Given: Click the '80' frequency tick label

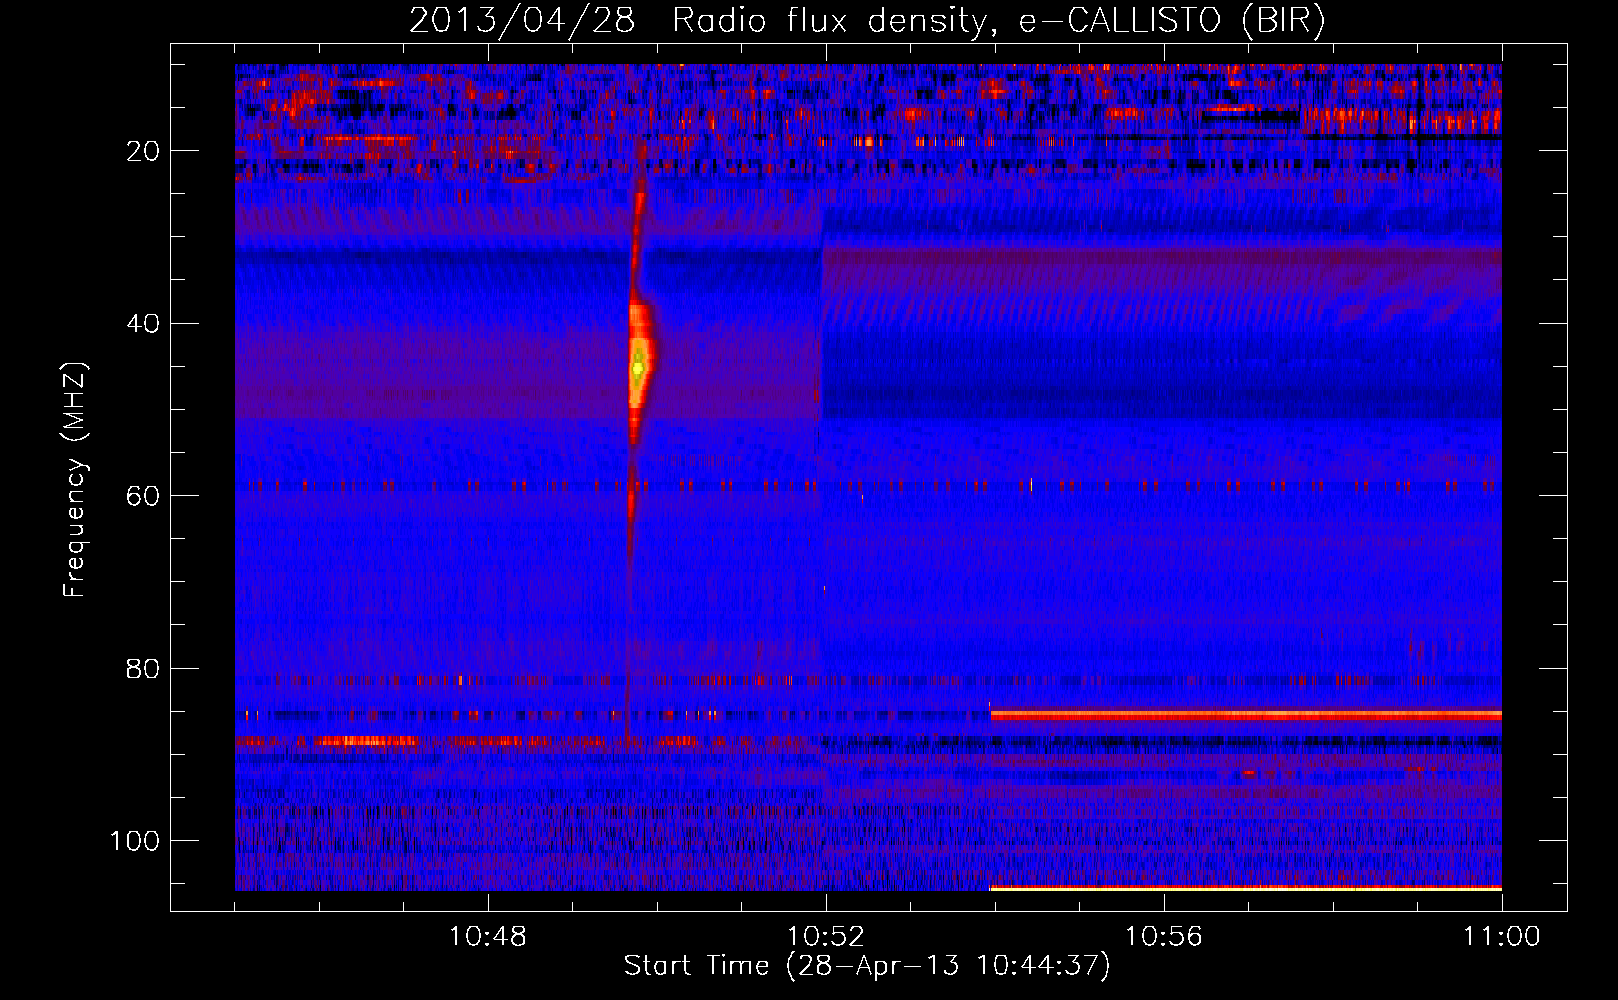Looking at the screenshot, I should [143, 668].
